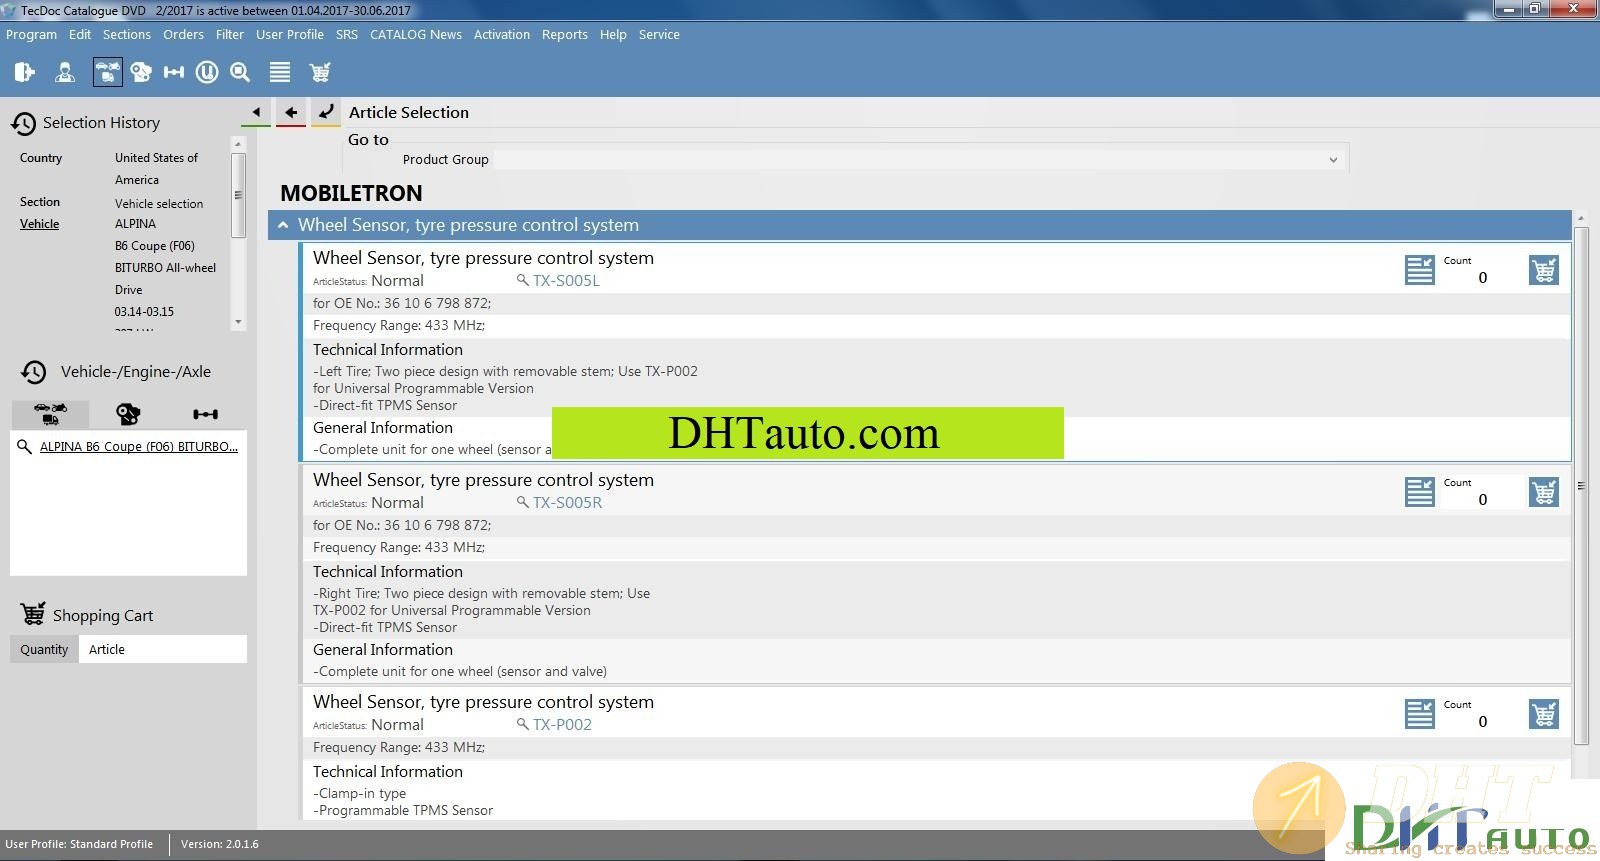This screenshot has width=1600, height=861.
Task: Open the Program menu
Action: [31, 34]
